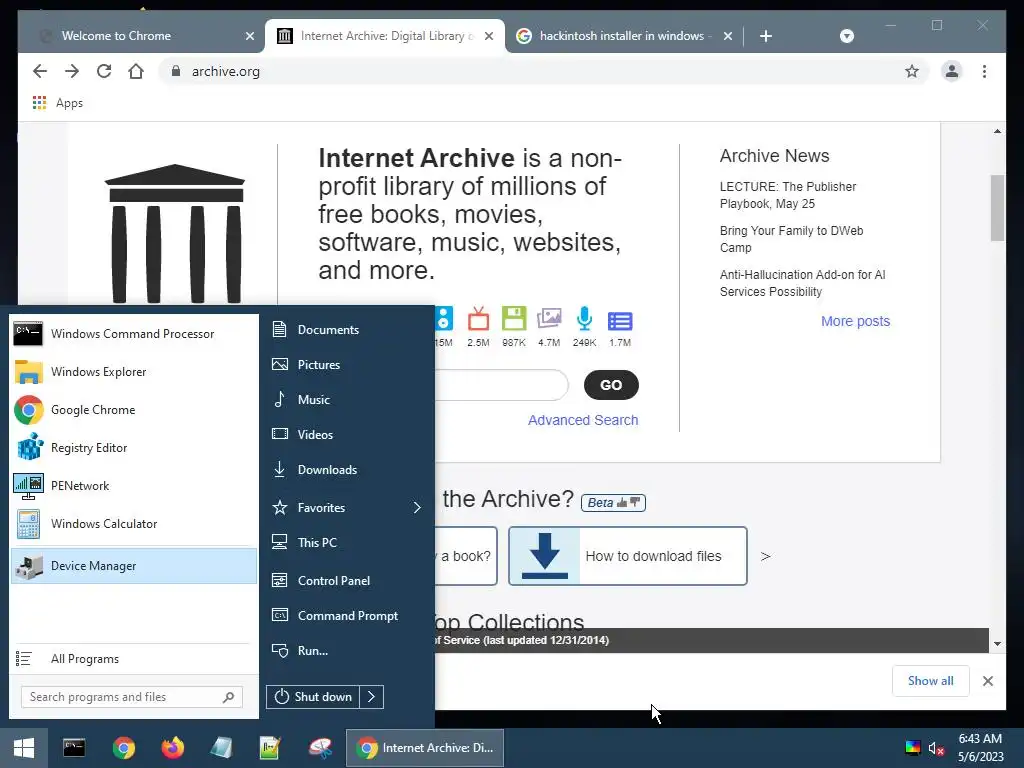Click the muted volume tray icon
This screenshot has height=768, width=1024.
936,748
